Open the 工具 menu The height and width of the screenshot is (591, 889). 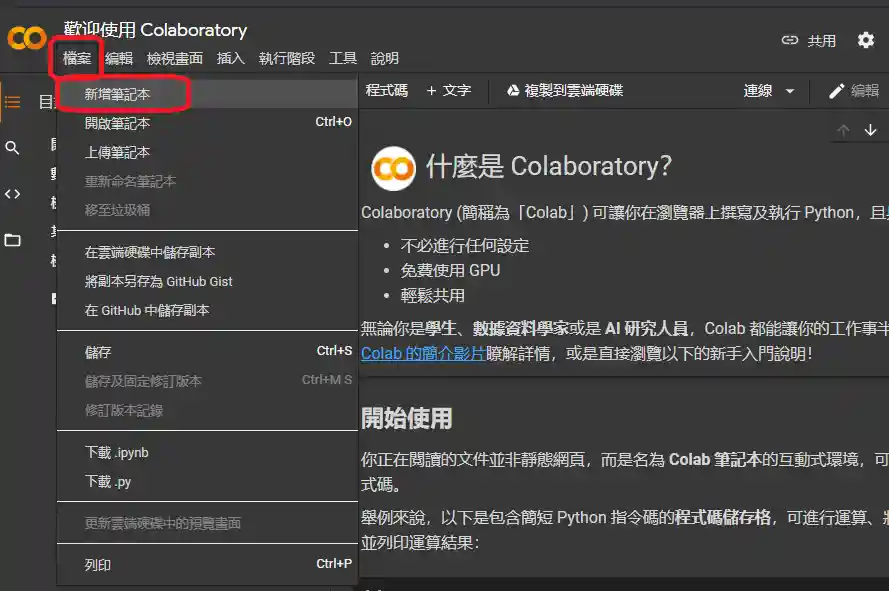[x=343, y=58]
